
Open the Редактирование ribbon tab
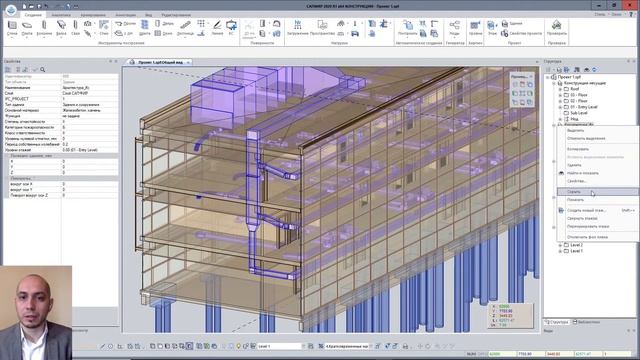[x=176, y=15]
